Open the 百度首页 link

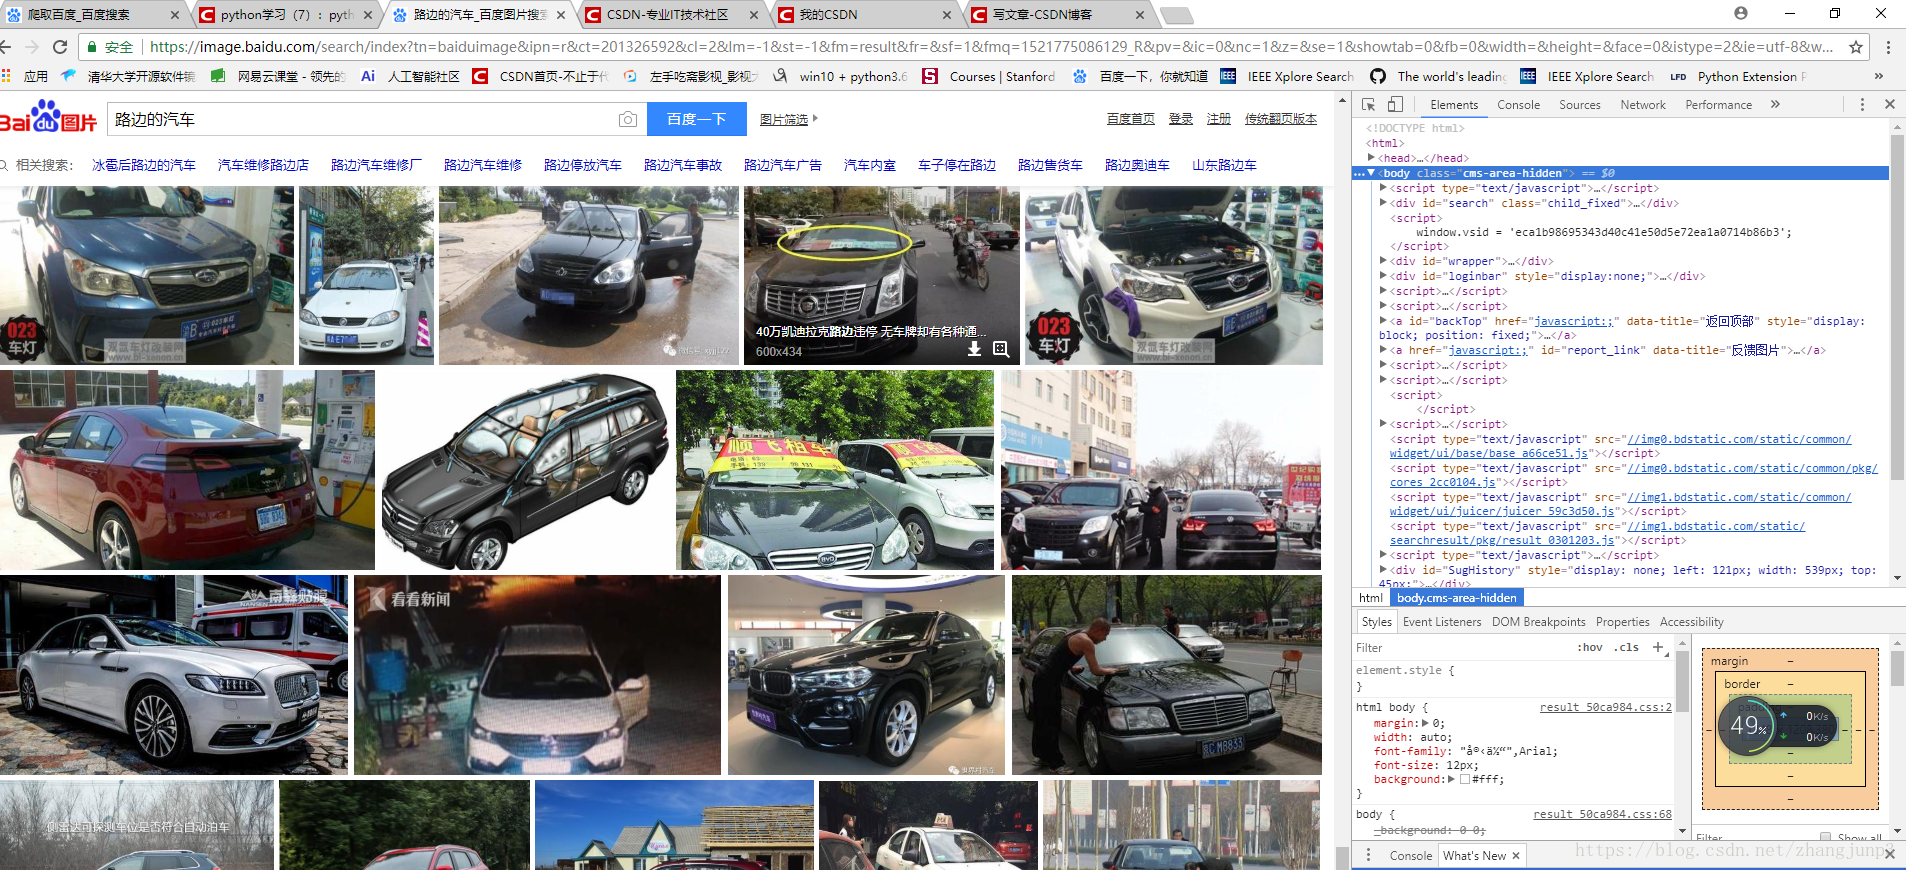(x=1130, y=119)
